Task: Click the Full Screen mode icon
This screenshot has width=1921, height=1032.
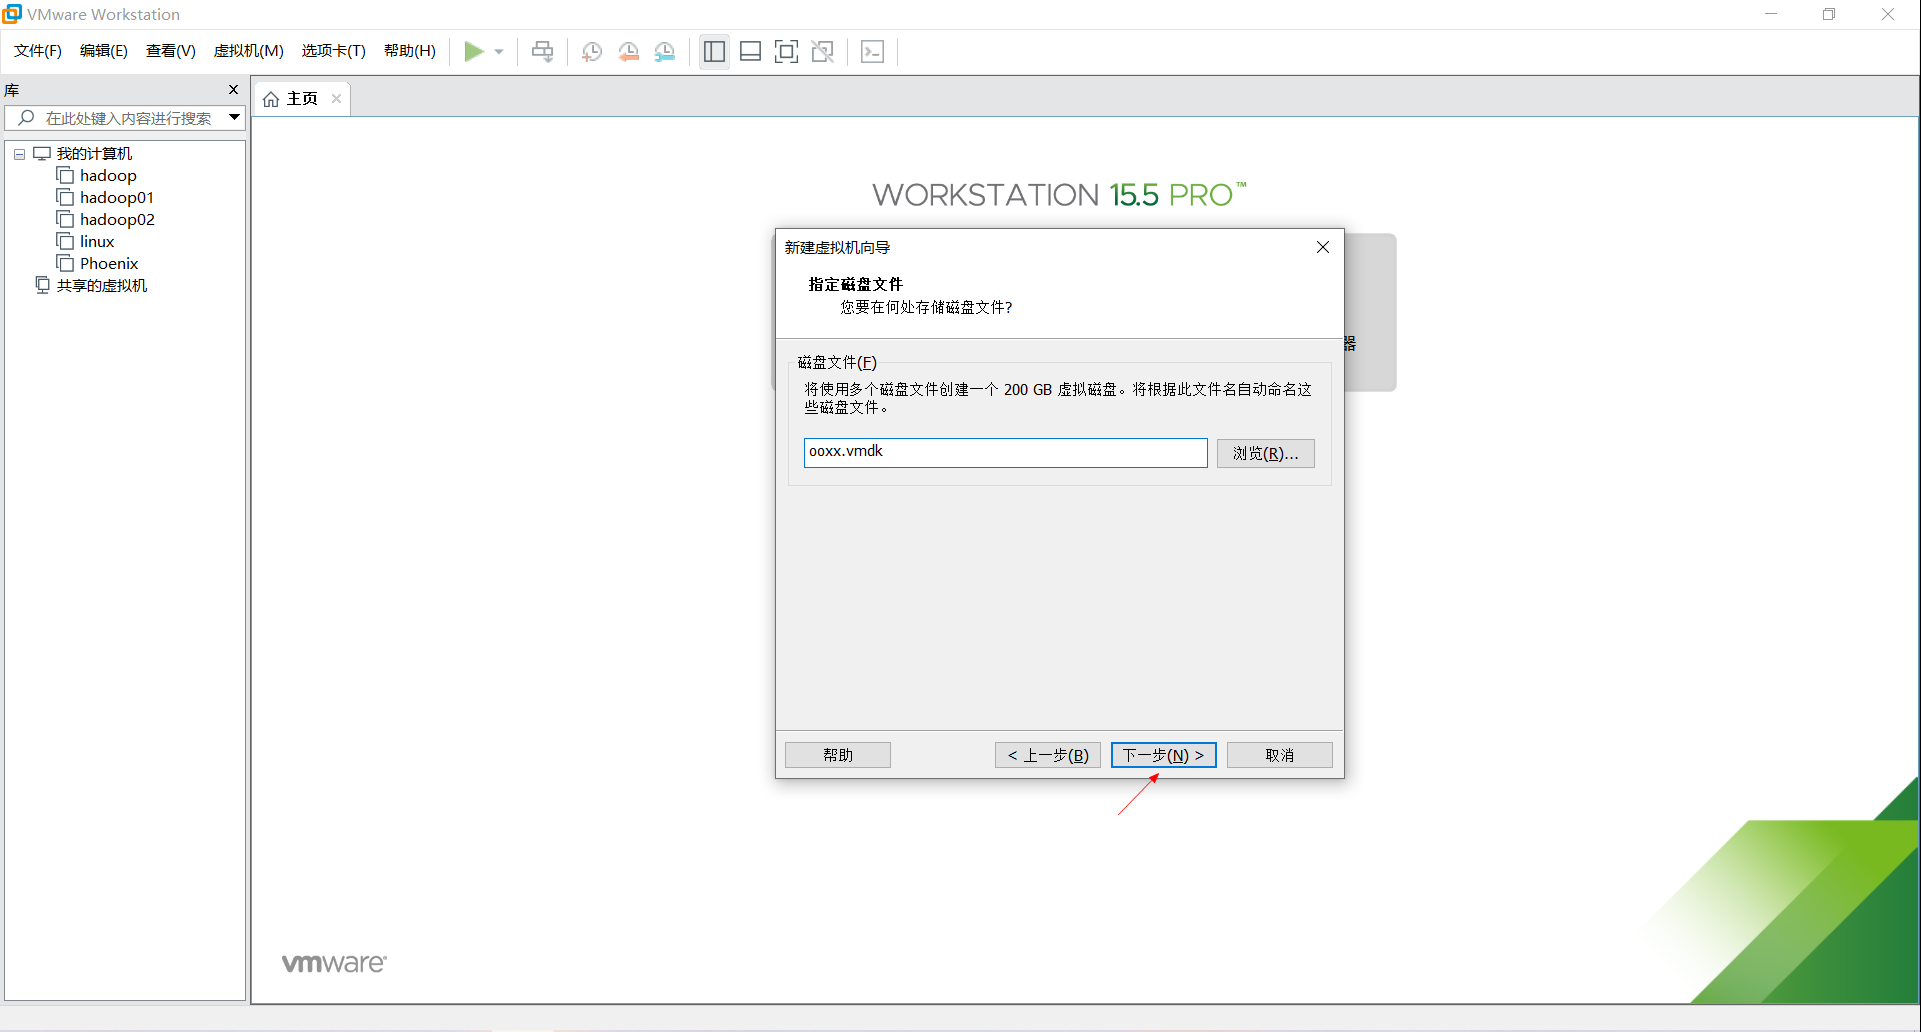Action: [786, 51]
